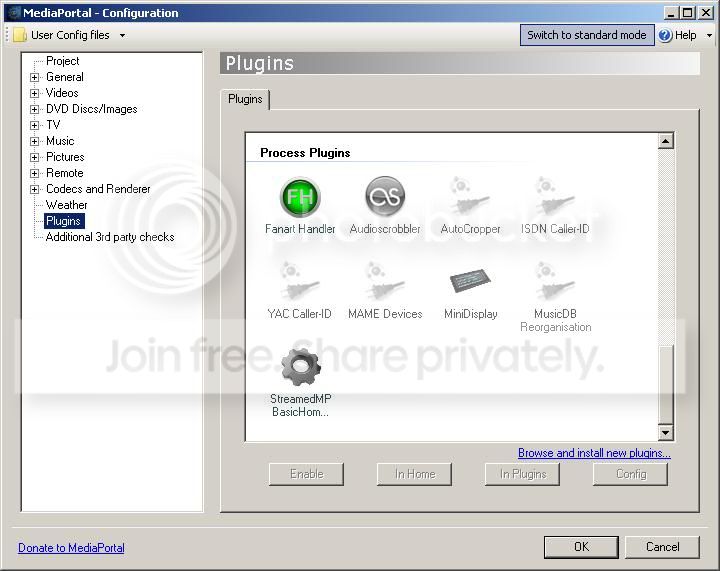720x571 pixels.
Task: Expand the General tree node
Action: tap(34, 77)
